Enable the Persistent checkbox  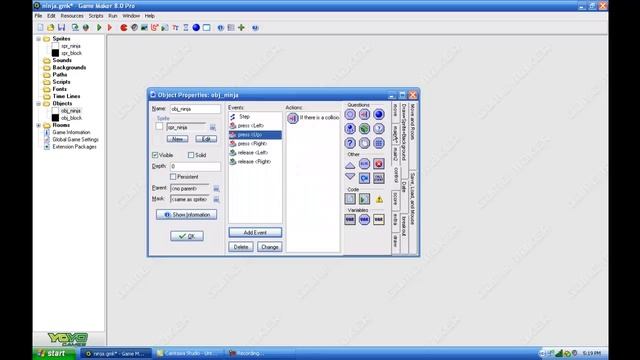(173, 177)
